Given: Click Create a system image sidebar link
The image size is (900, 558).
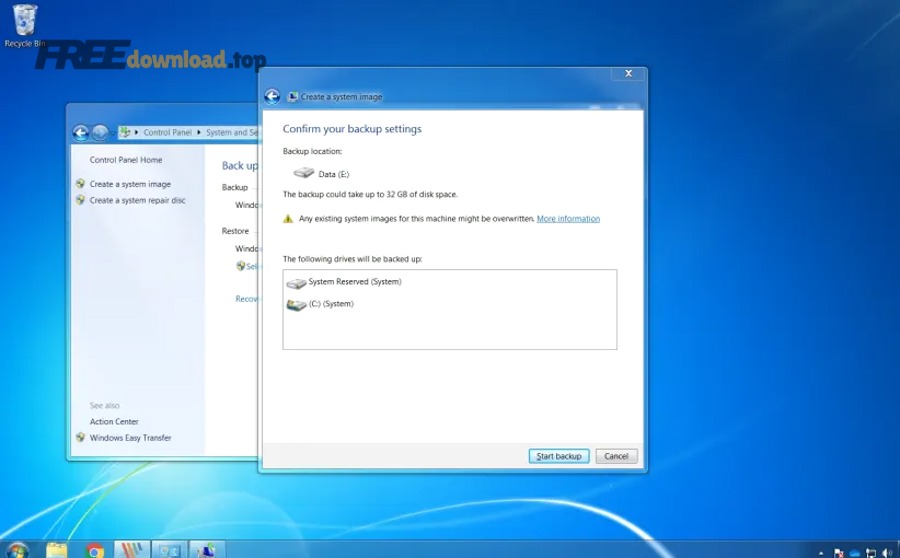Looking at the screenshot, I should (130, 184).
